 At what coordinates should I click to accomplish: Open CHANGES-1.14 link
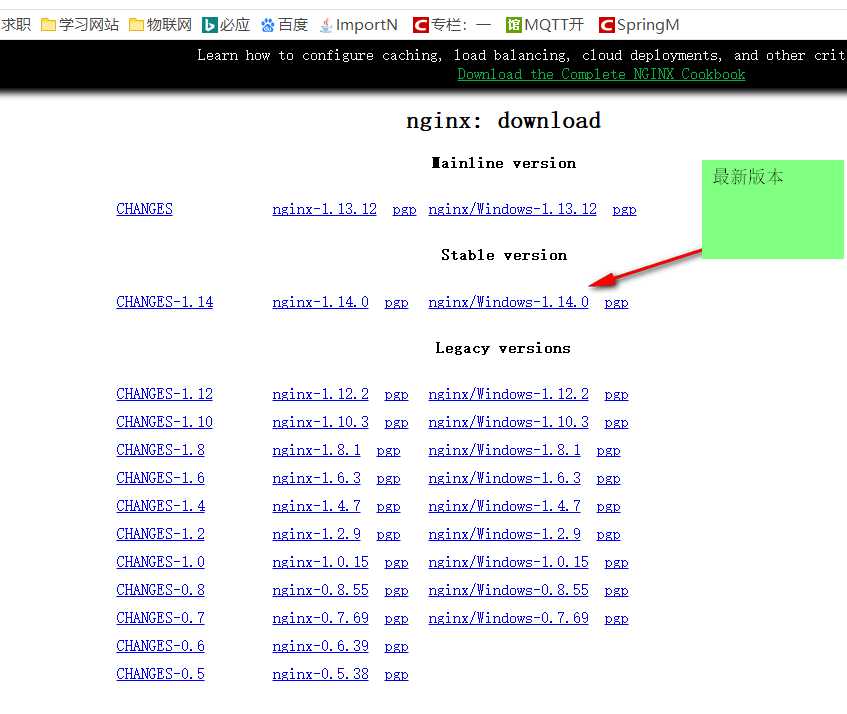(x=164, y=302)
